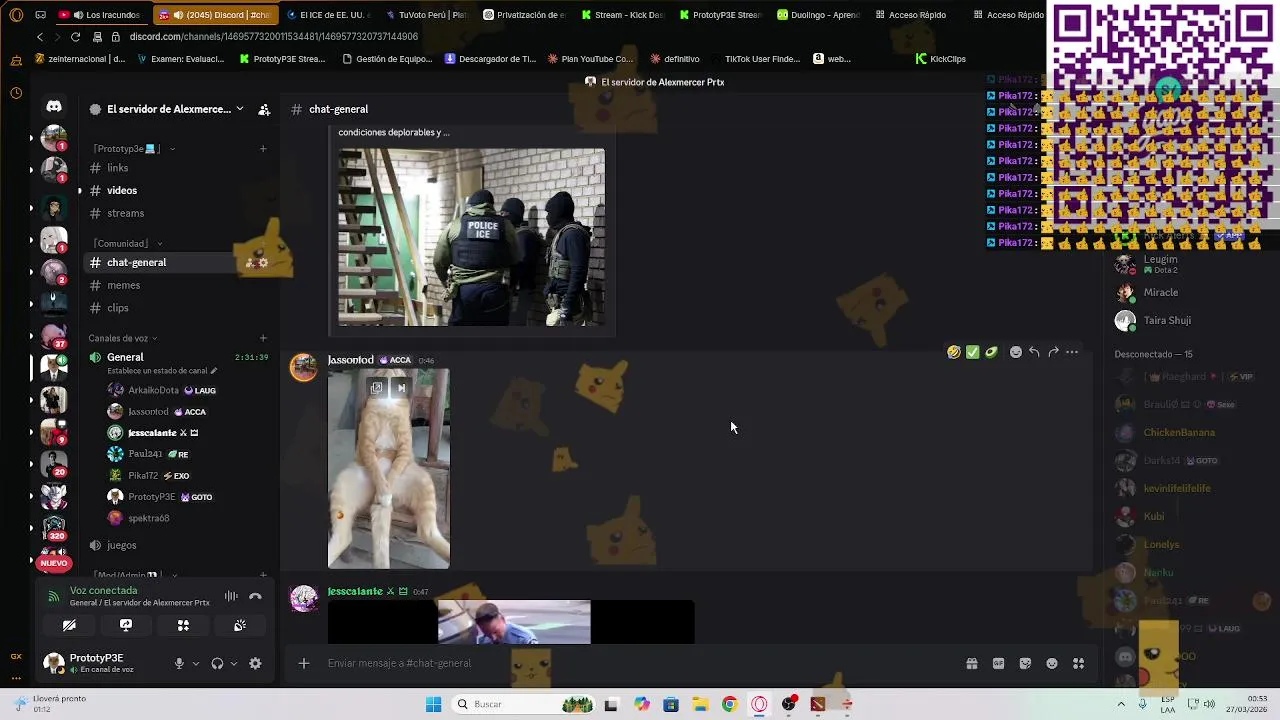The image size is (1280, 720).
Task: Open the apps launcher in the message bar
Action: tap(1079, 663)
